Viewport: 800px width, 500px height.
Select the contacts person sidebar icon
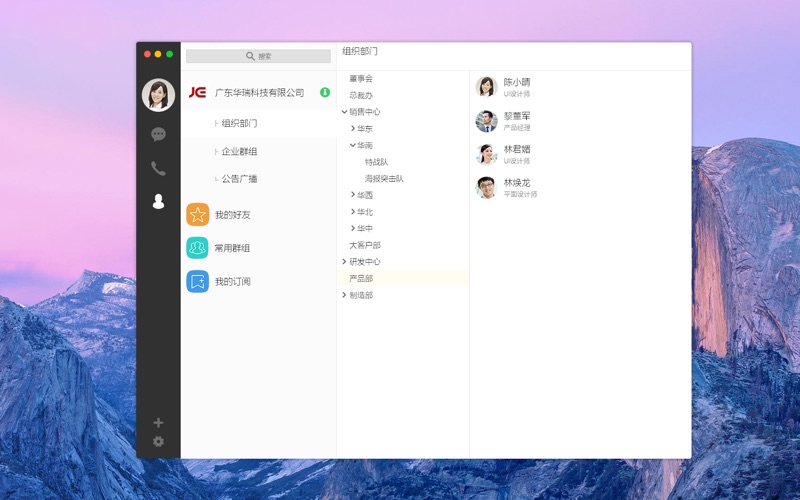(x=158, y=201)
